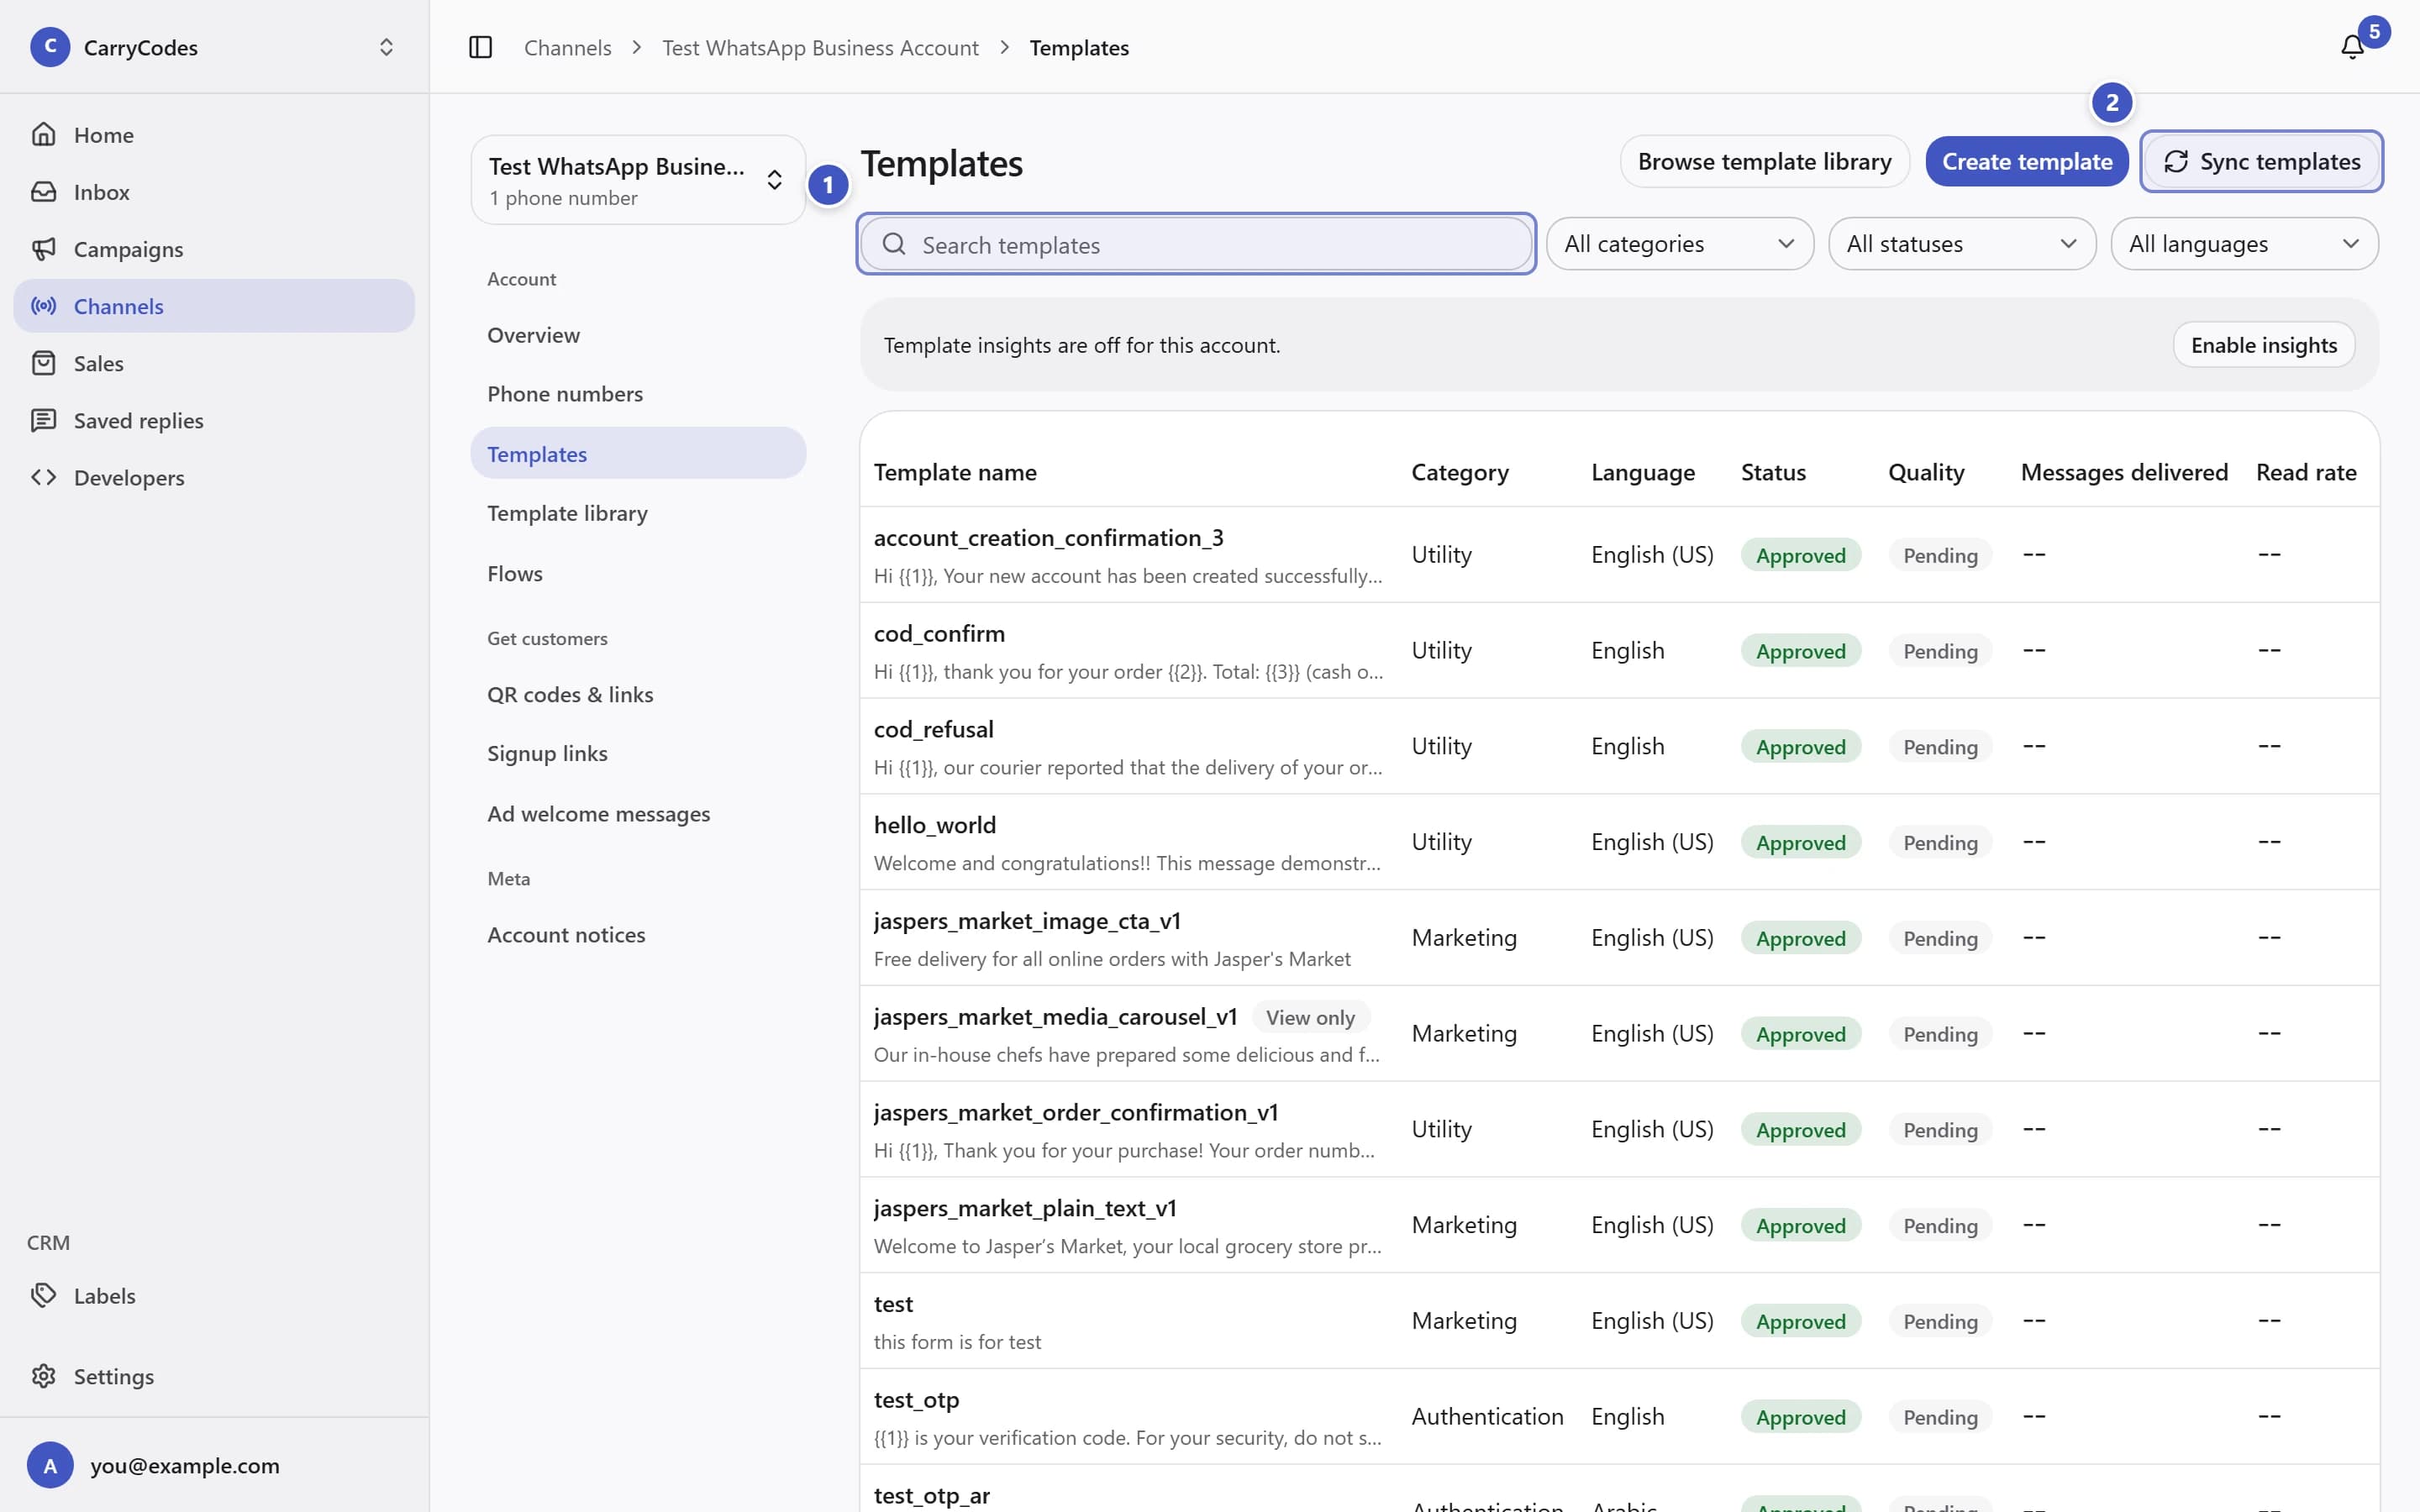Click the Sales shopping bag icon

(x=43, y=362)
